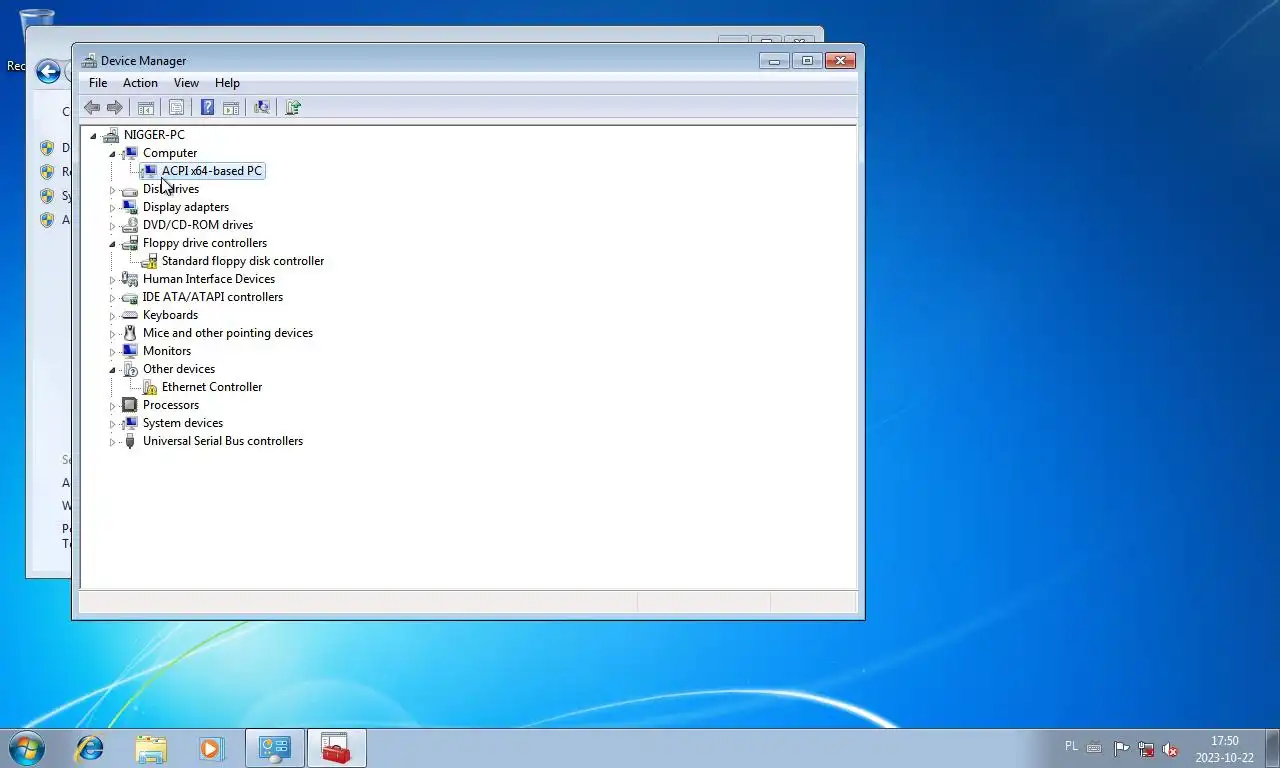Screen dimensions: 1280x768
Task: Click the Display adapters monitor icon
Action: [129, 207]
